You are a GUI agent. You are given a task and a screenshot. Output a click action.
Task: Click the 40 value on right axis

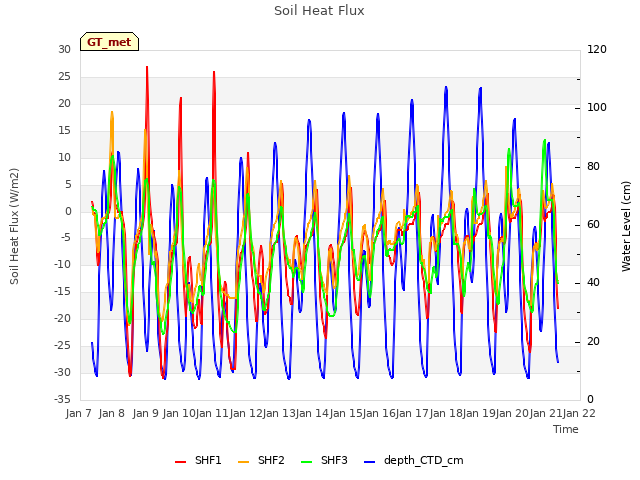click(x=593, y=282)
